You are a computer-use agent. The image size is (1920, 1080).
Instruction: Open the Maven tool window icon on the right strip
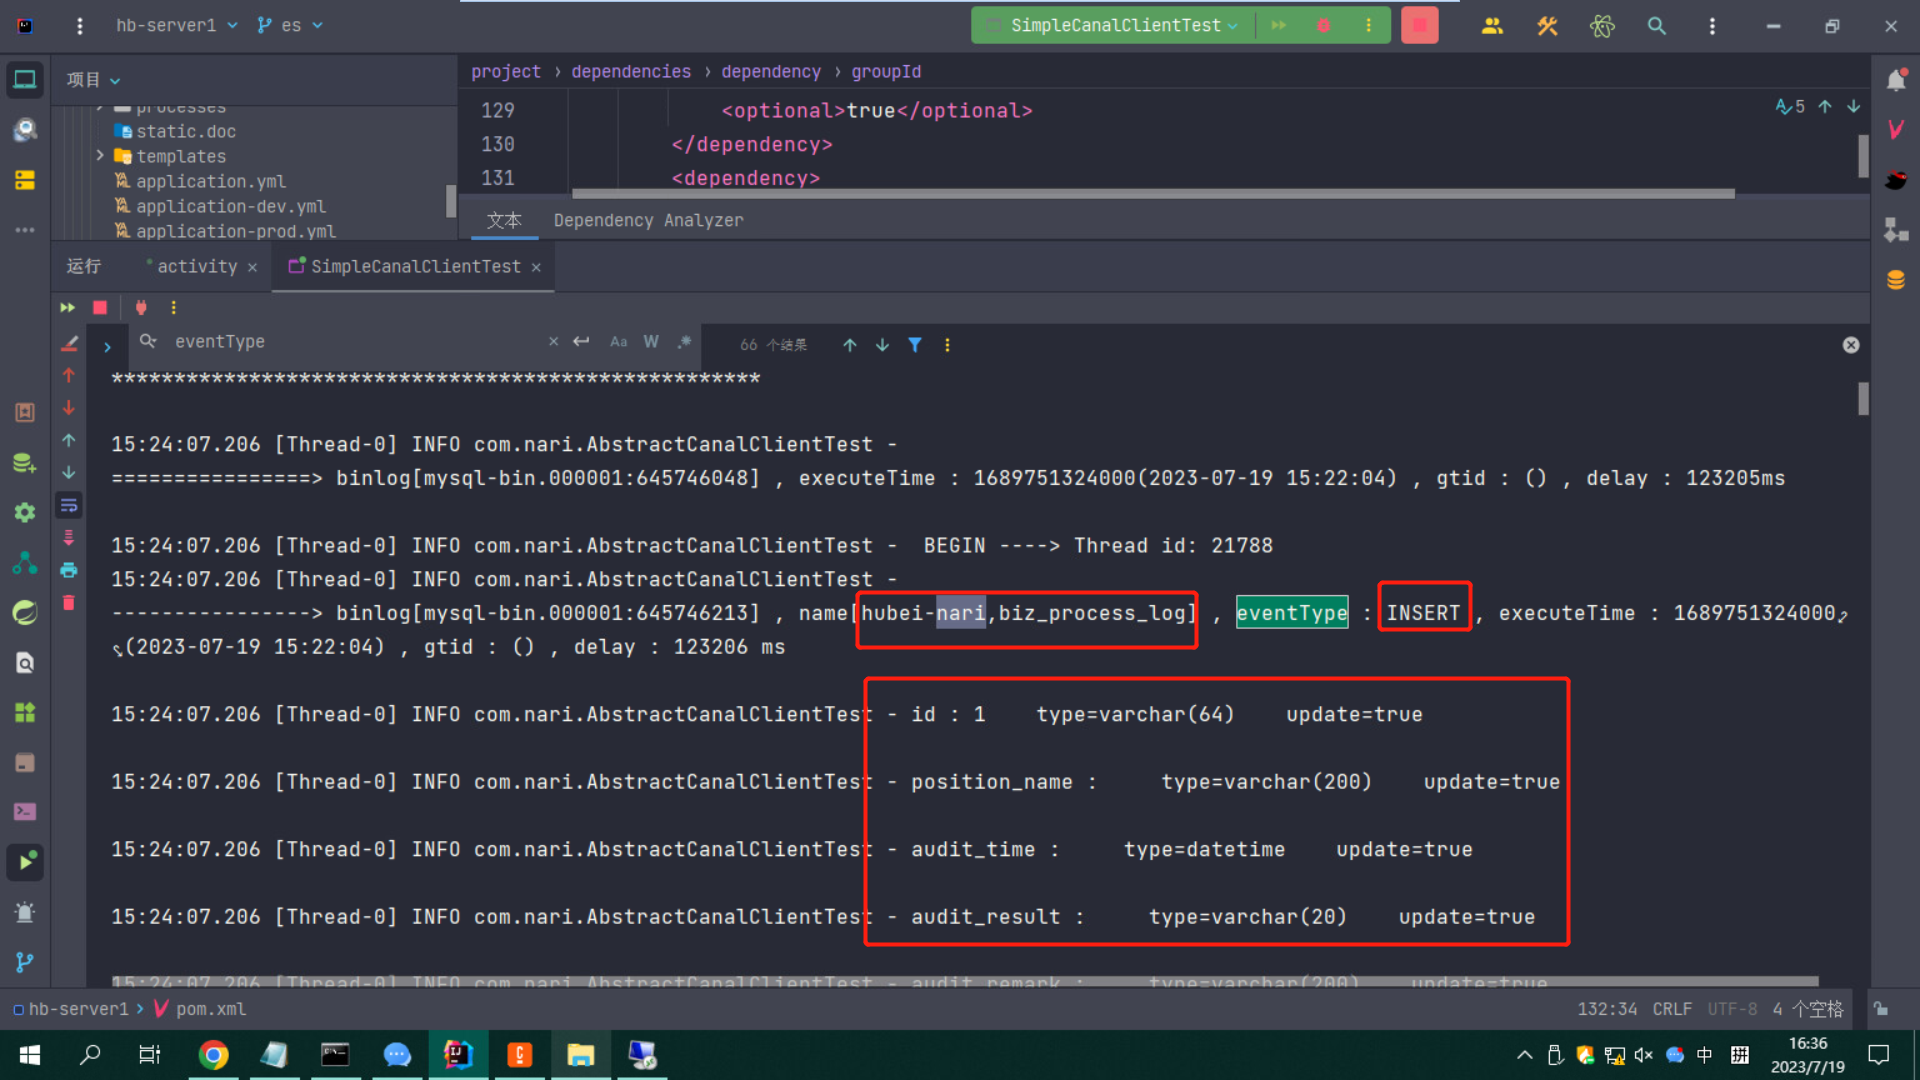[1896, 129]
